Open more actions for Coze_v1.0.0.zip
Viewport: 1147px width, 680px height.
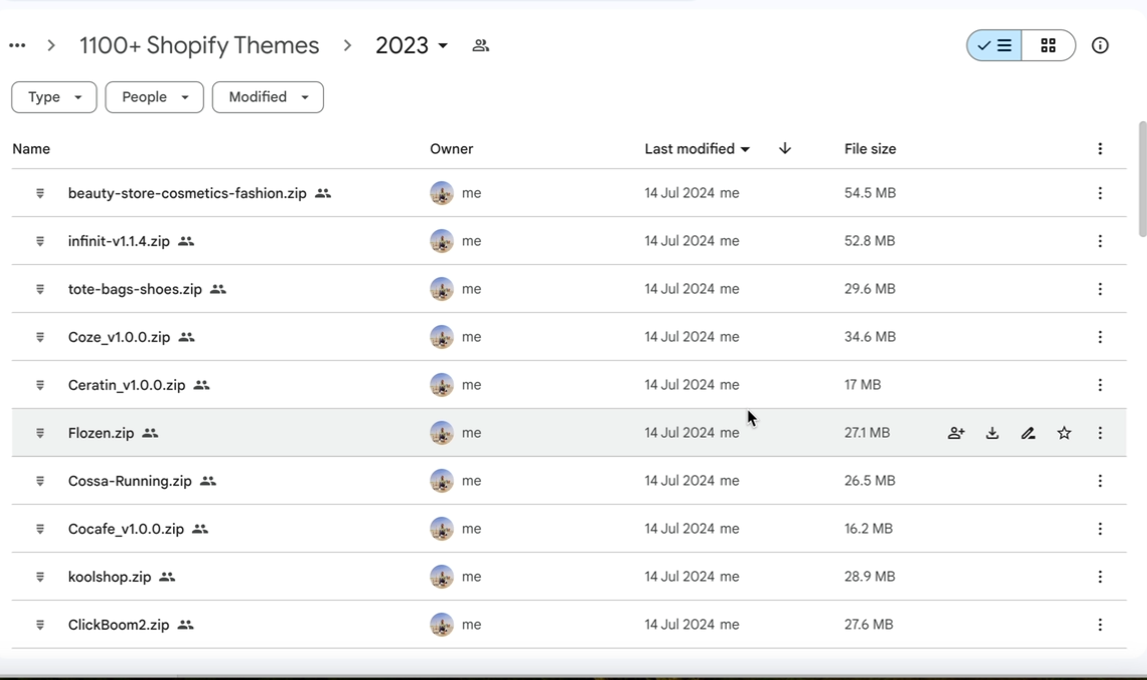coord(1100,337)
